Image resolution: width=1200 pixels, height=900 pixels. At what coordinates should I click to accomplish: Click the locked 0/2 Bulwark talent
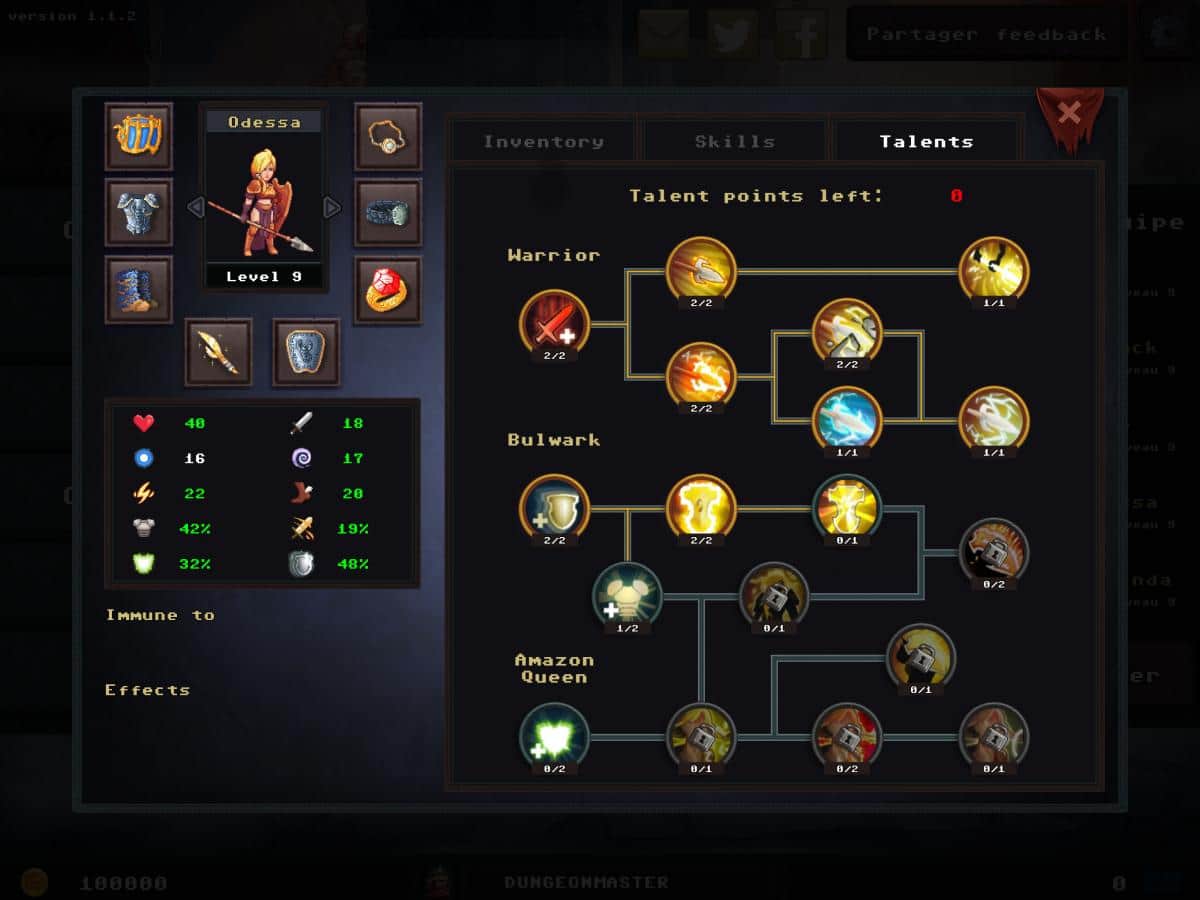(x=994, y=551)
